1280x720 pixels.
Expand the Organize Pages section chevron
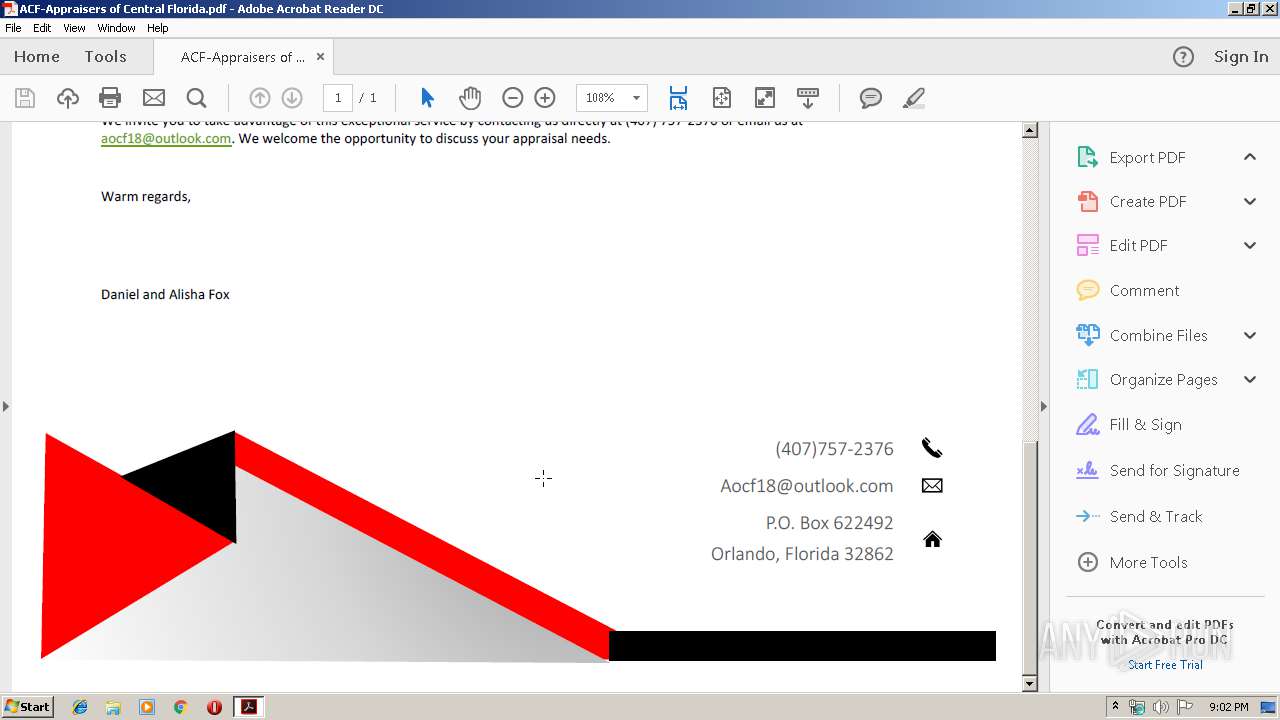1250,379
